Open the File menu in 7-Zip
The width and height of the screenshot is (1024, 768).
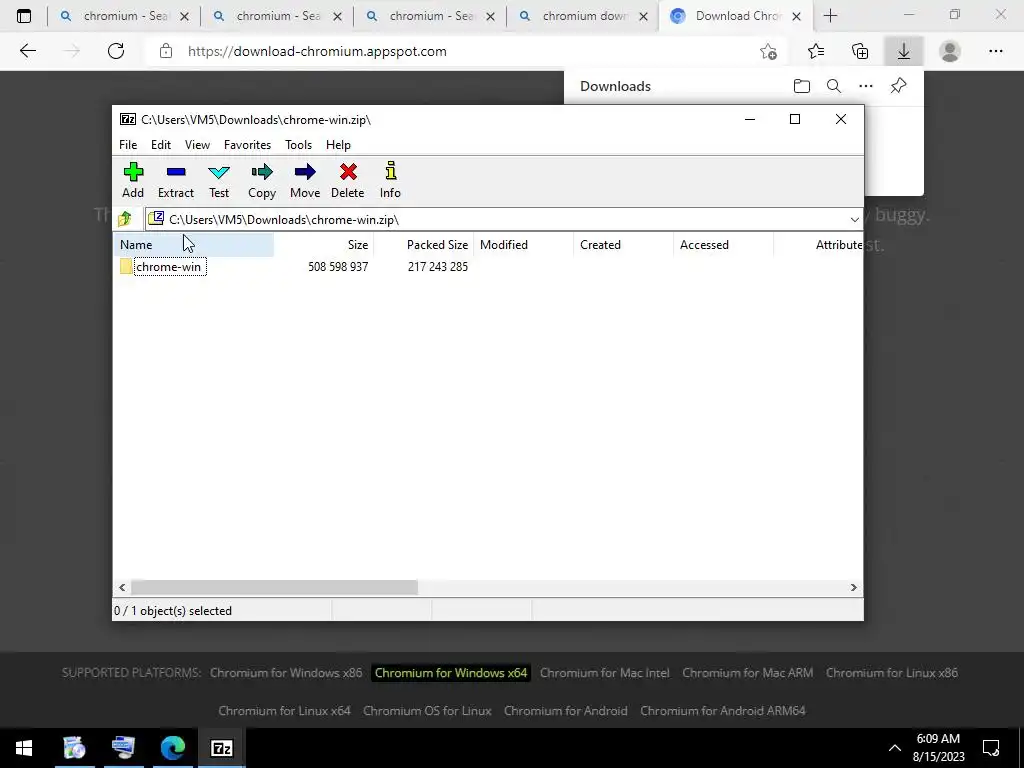point(128,145)
